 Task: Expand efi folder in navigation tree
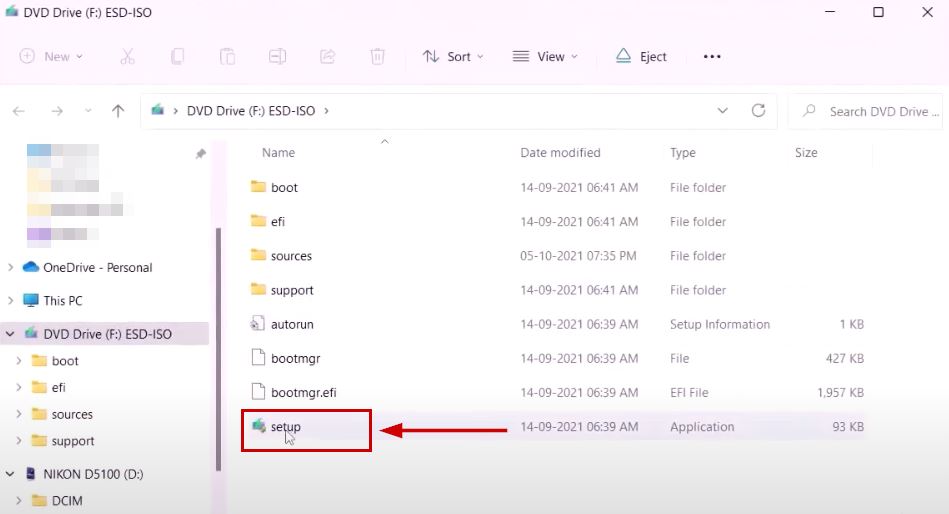point(19,387)
